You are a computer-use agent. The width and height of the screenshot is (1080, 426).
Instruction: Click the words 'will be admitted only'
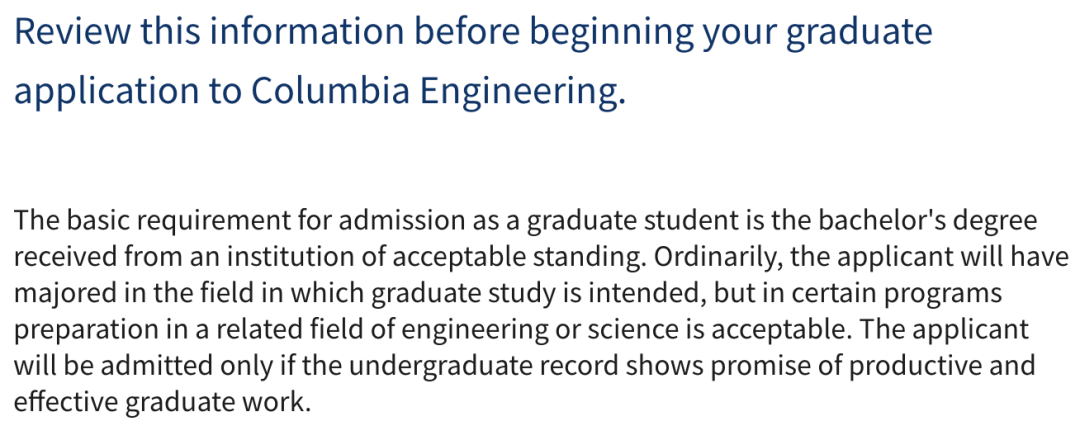143,365
